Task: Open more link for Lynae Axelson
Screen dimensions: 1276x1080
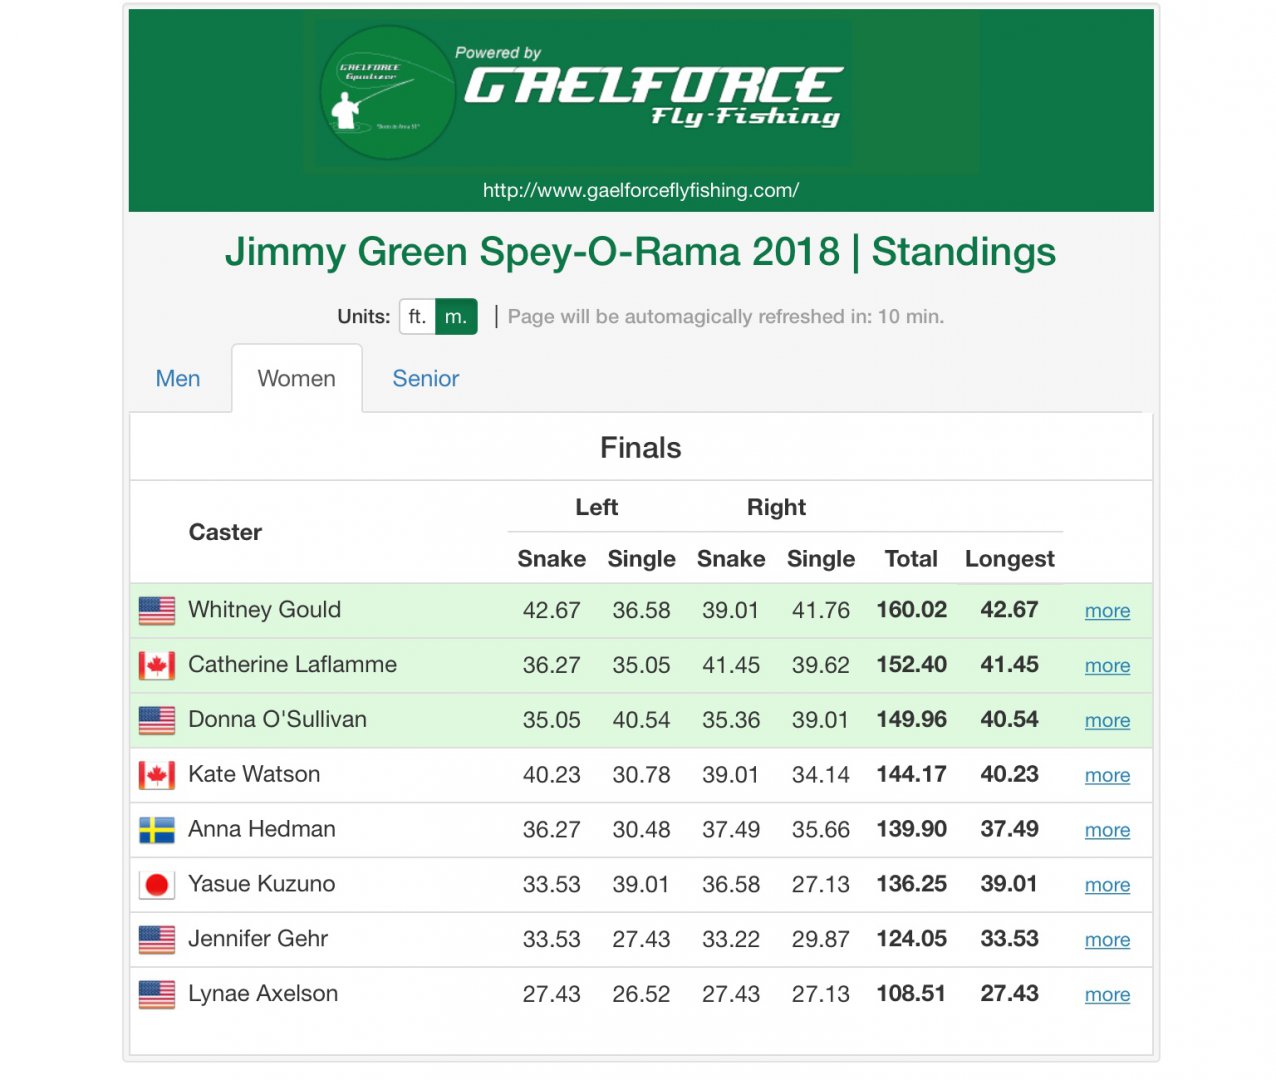Action: [x=1107, y=995]
